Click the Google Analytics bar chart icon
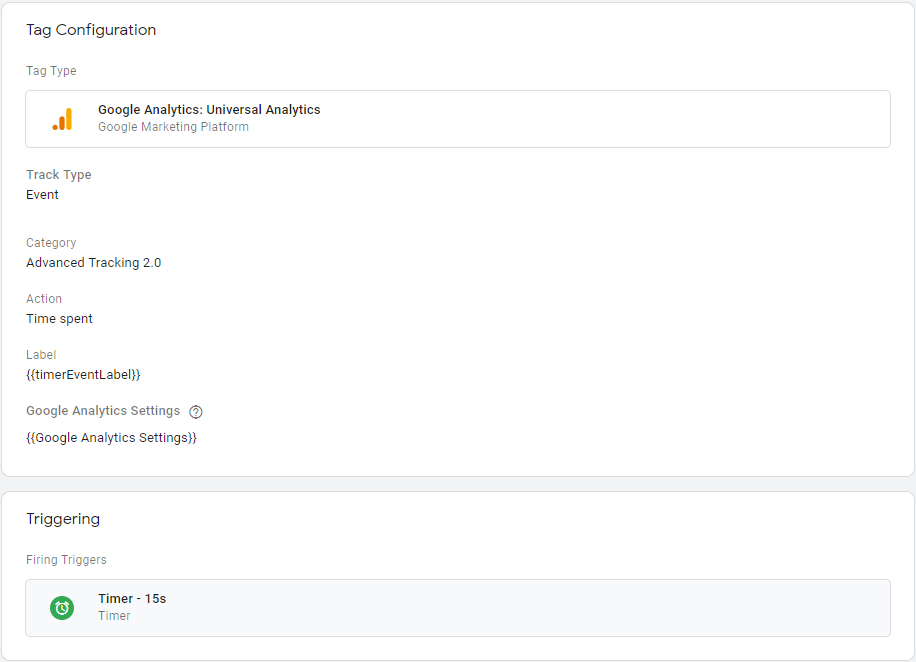 63,119
